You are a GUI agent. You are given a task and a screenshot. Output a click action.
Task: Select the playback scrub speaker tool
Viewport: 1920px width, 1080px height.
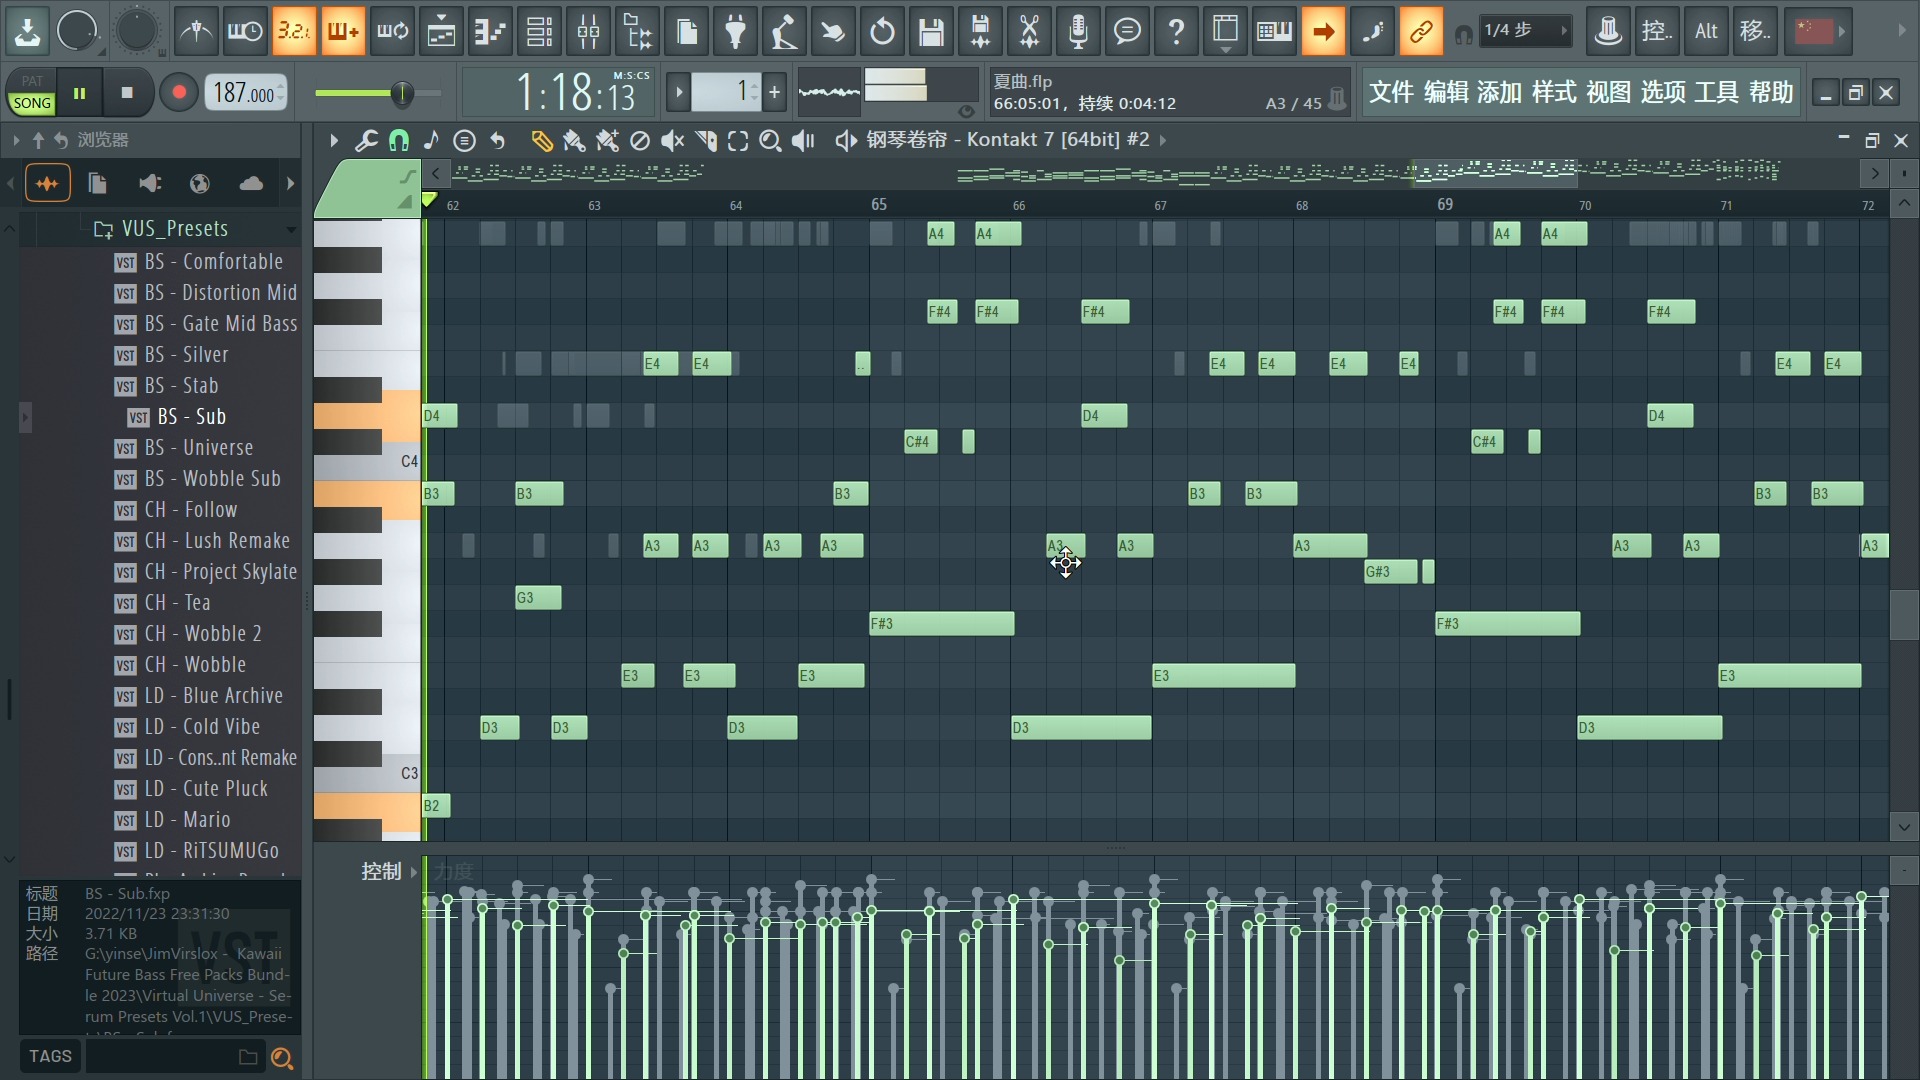coord(803,141)
